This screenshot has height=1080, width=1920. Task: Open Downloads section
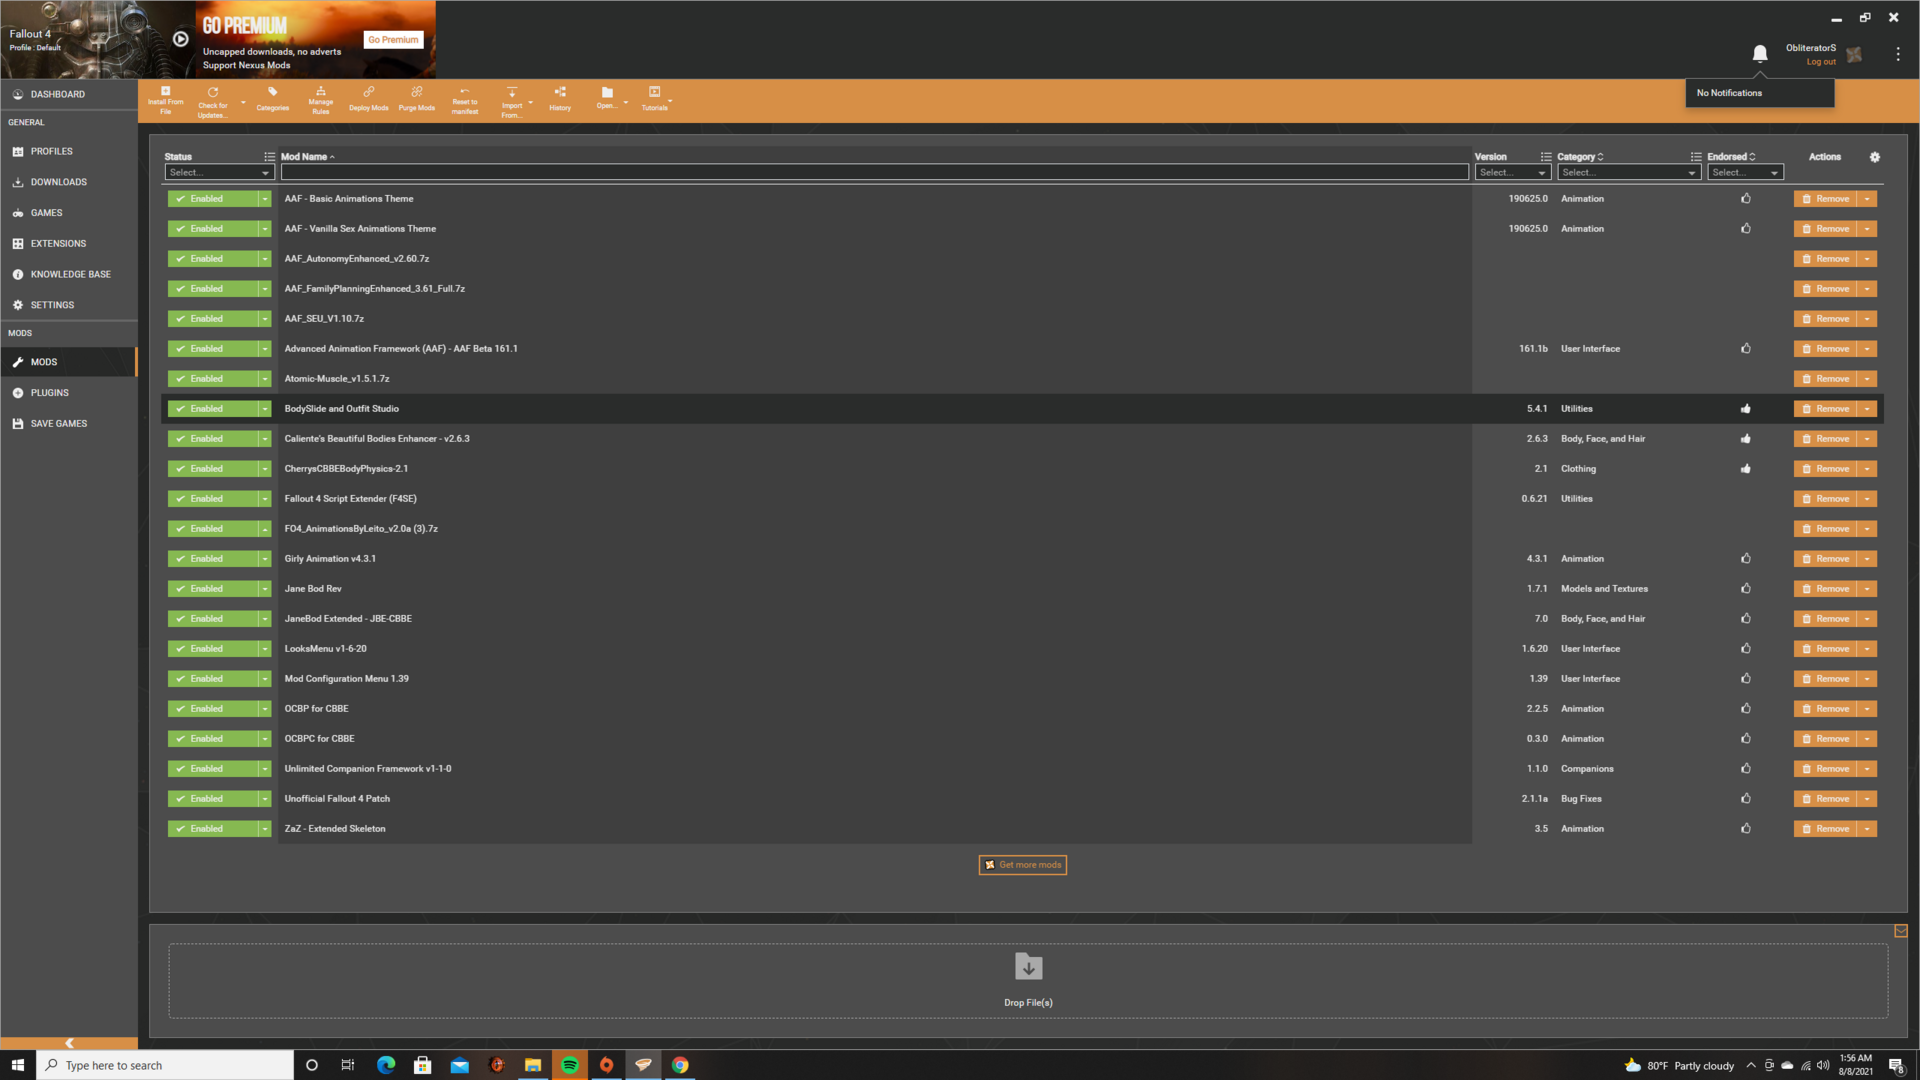tap(69, 182)
